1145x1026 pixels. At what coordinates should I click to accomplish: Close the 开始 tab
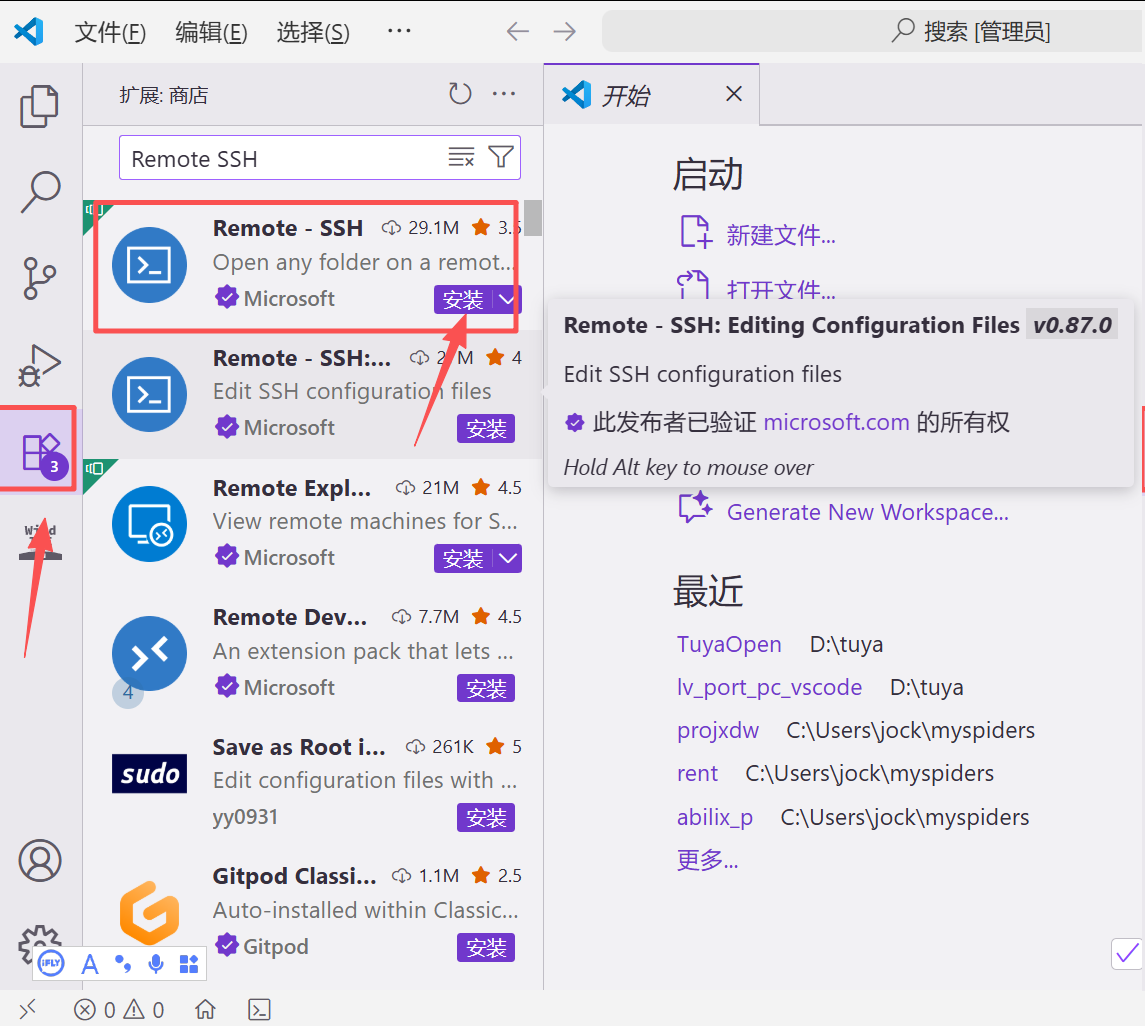click(x=734, y=93)
